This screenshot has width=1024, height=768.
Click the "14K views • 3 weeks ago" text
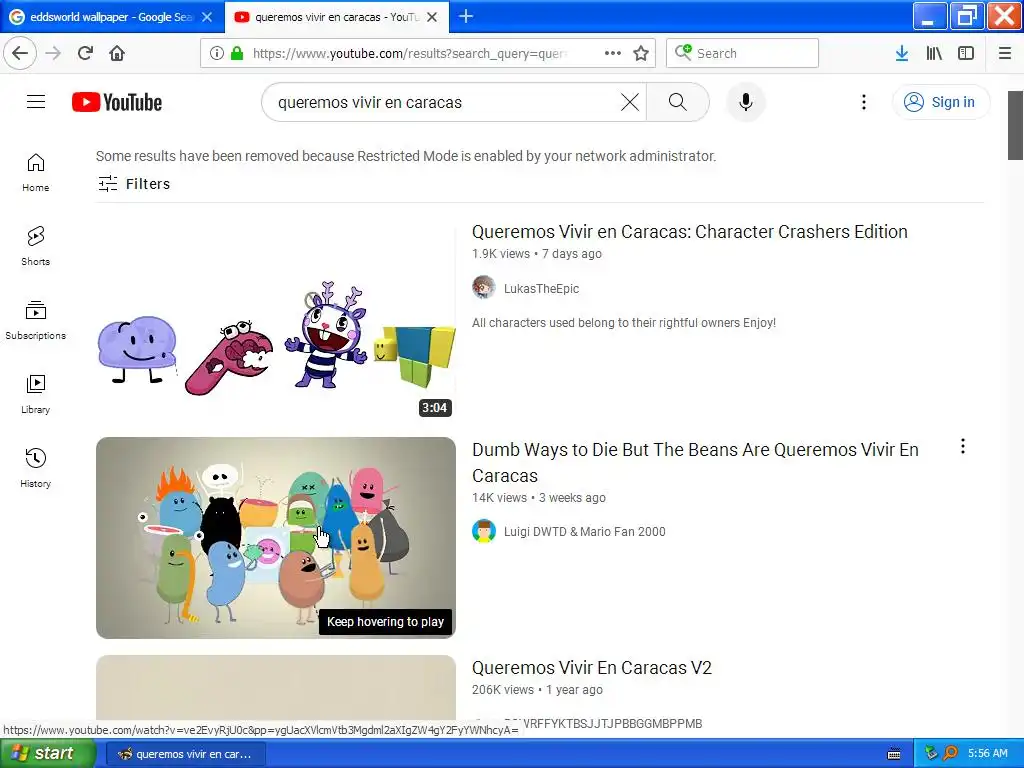[x=539, y=498]
